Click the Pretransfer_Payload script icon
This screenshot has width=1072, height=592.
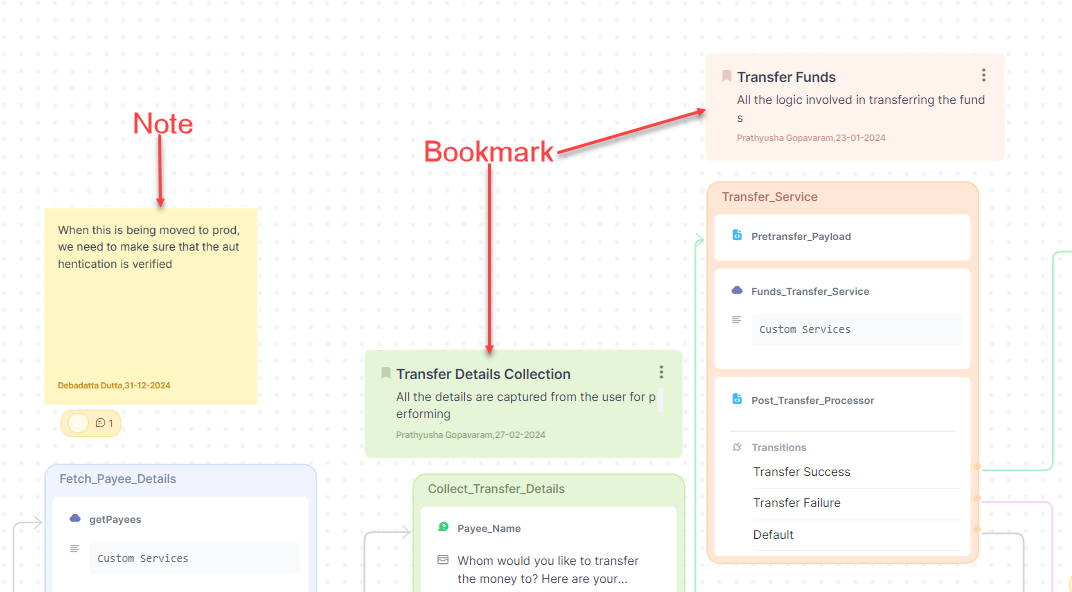click(737, 236)
